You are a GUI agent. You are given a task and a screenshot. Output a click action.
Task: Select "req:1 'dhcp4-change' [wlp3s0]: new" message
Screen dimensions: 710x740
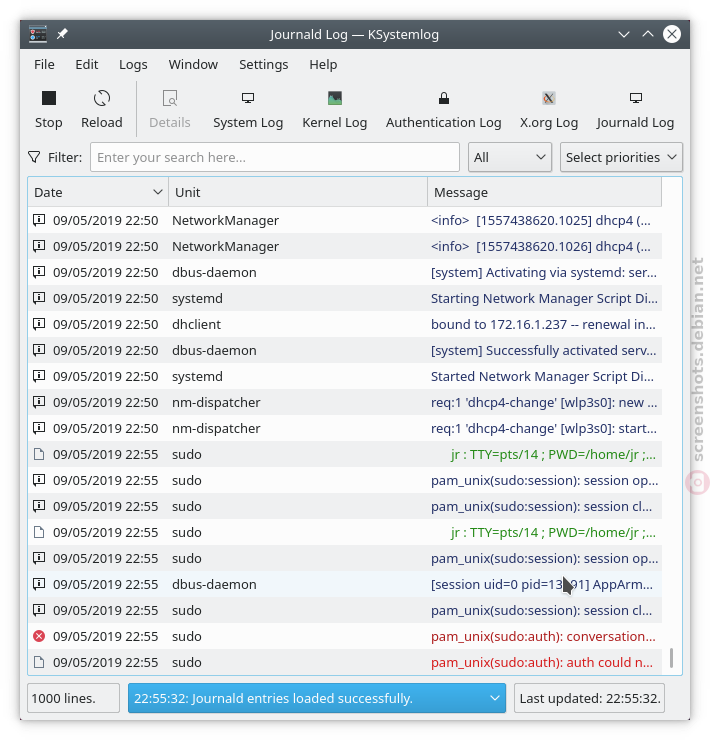pyautogui.click(x=544, y=402)
